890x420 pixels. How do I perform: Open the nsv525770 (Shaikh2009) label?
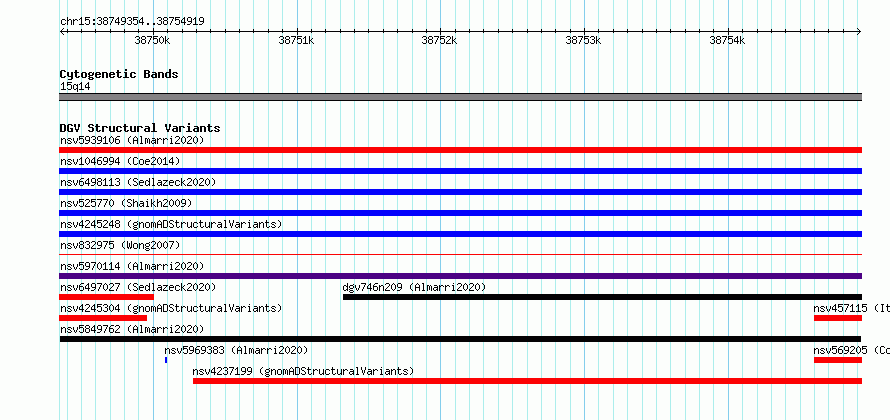[126, 203]
